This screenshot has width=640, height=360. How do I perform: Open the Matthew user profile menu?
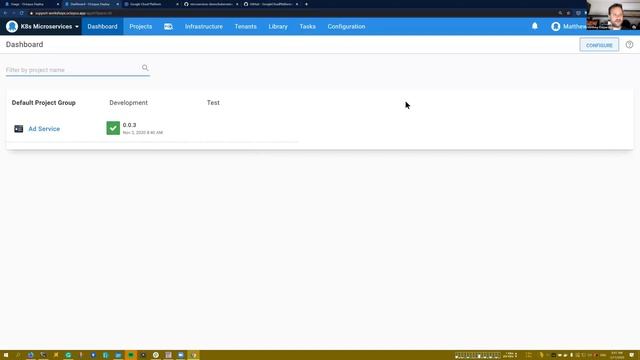pyautogui.click(x=569, y=27)
